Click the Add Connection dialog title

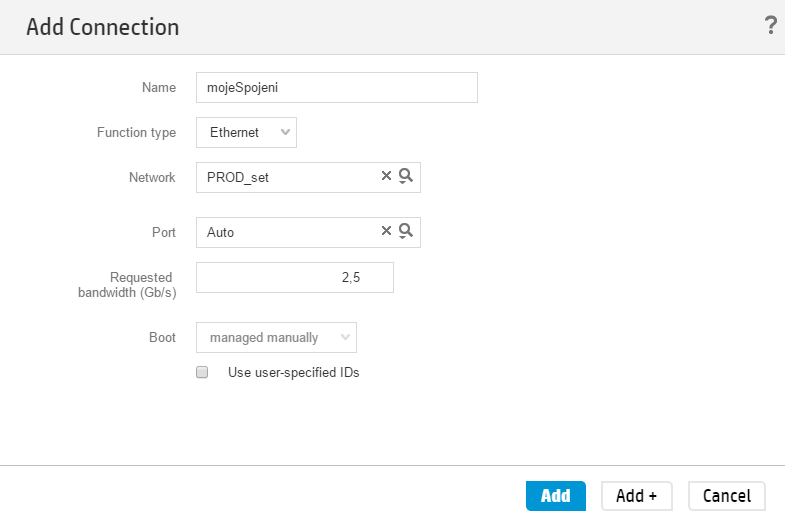103,27
